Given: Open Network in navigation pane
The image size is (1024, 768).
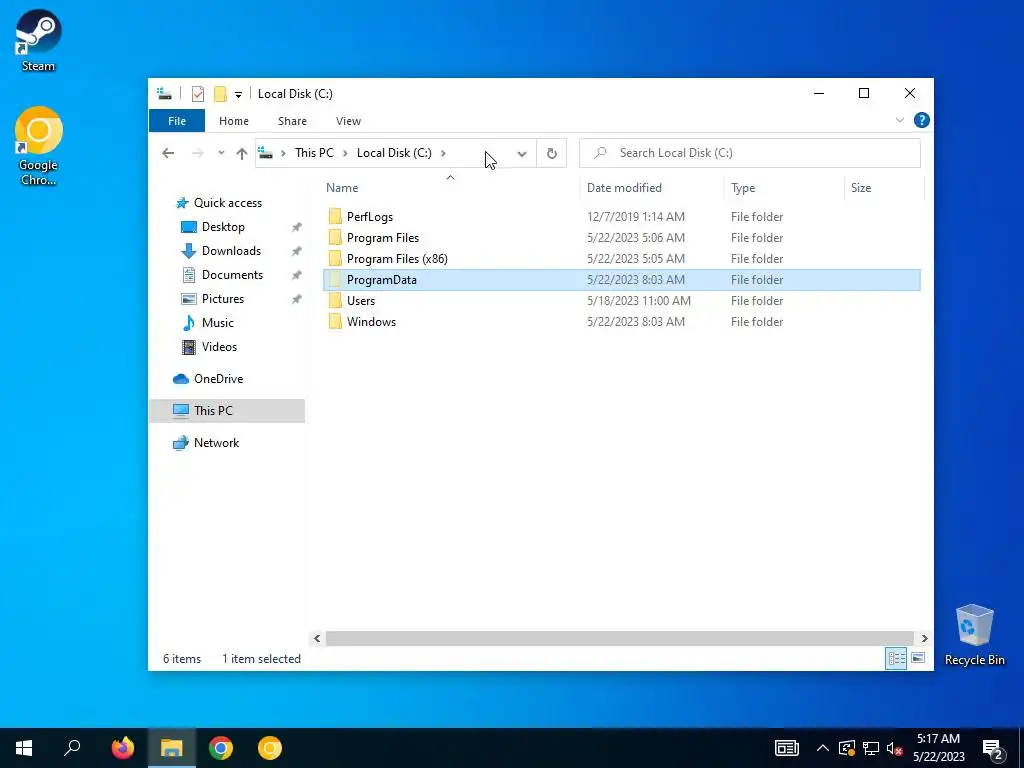Looking at the screenshot, I should [216, 443].
